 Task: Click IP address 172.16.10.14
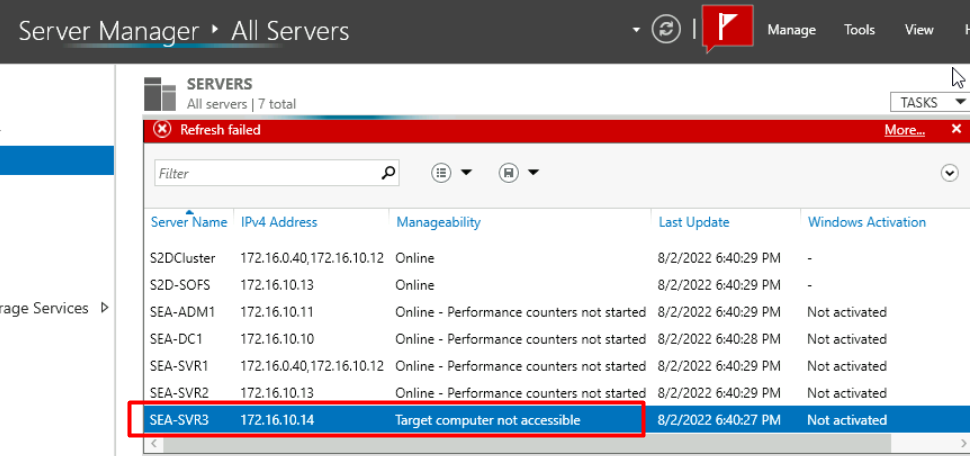coord(277,420)
